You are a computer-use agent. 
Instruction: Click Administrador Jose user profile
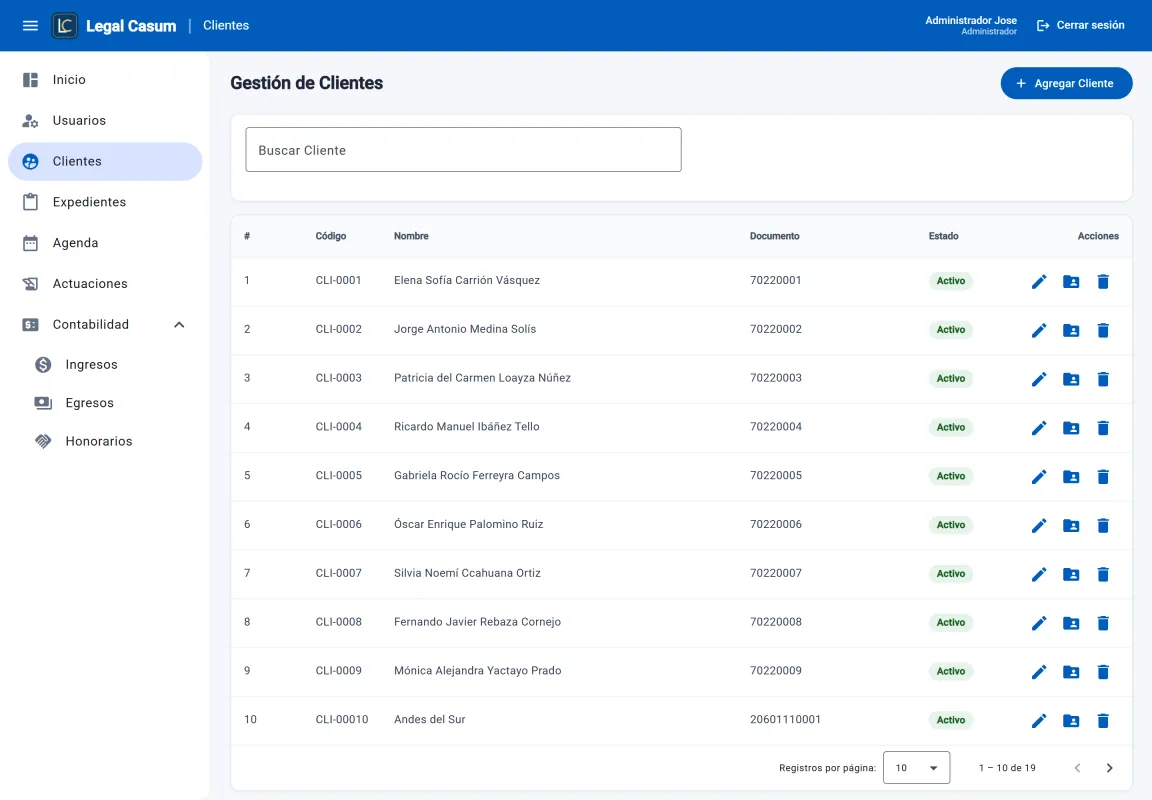point(971,25)
